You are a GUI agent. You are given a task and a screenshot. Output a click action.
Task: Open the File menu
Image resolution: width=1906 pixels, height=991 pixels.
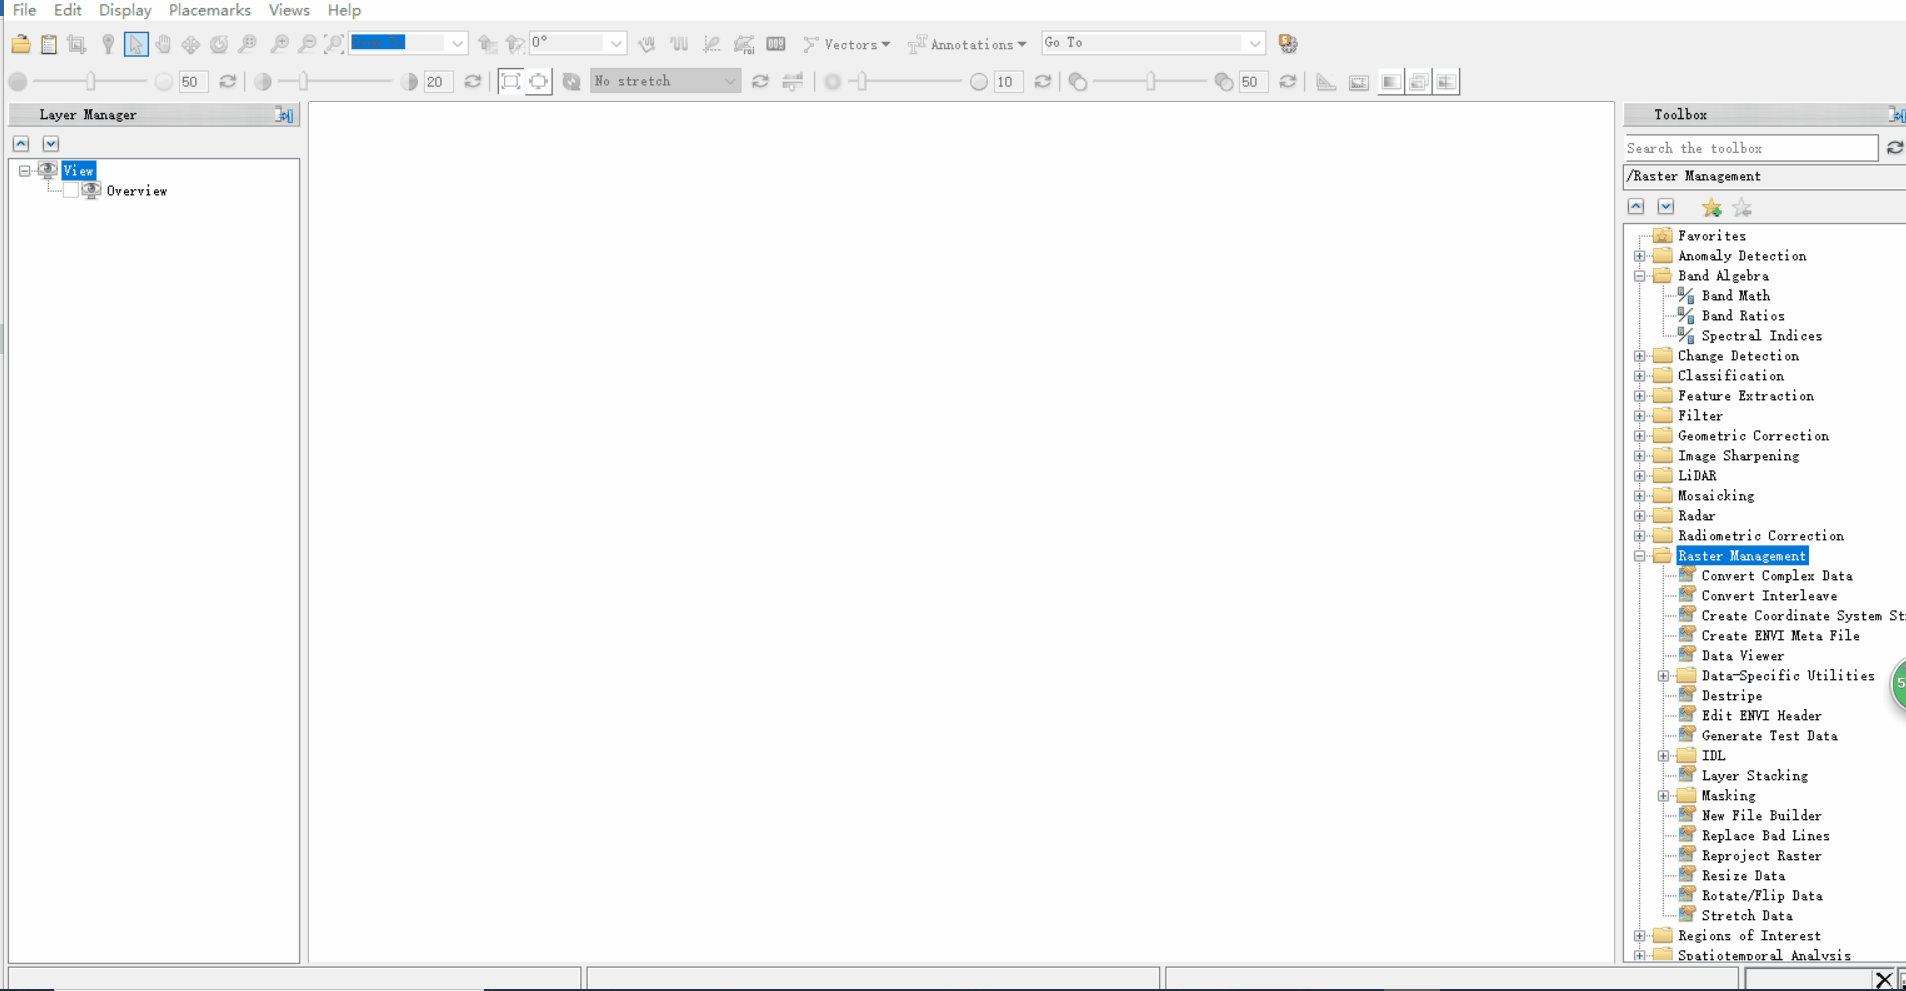click(24, 10)
